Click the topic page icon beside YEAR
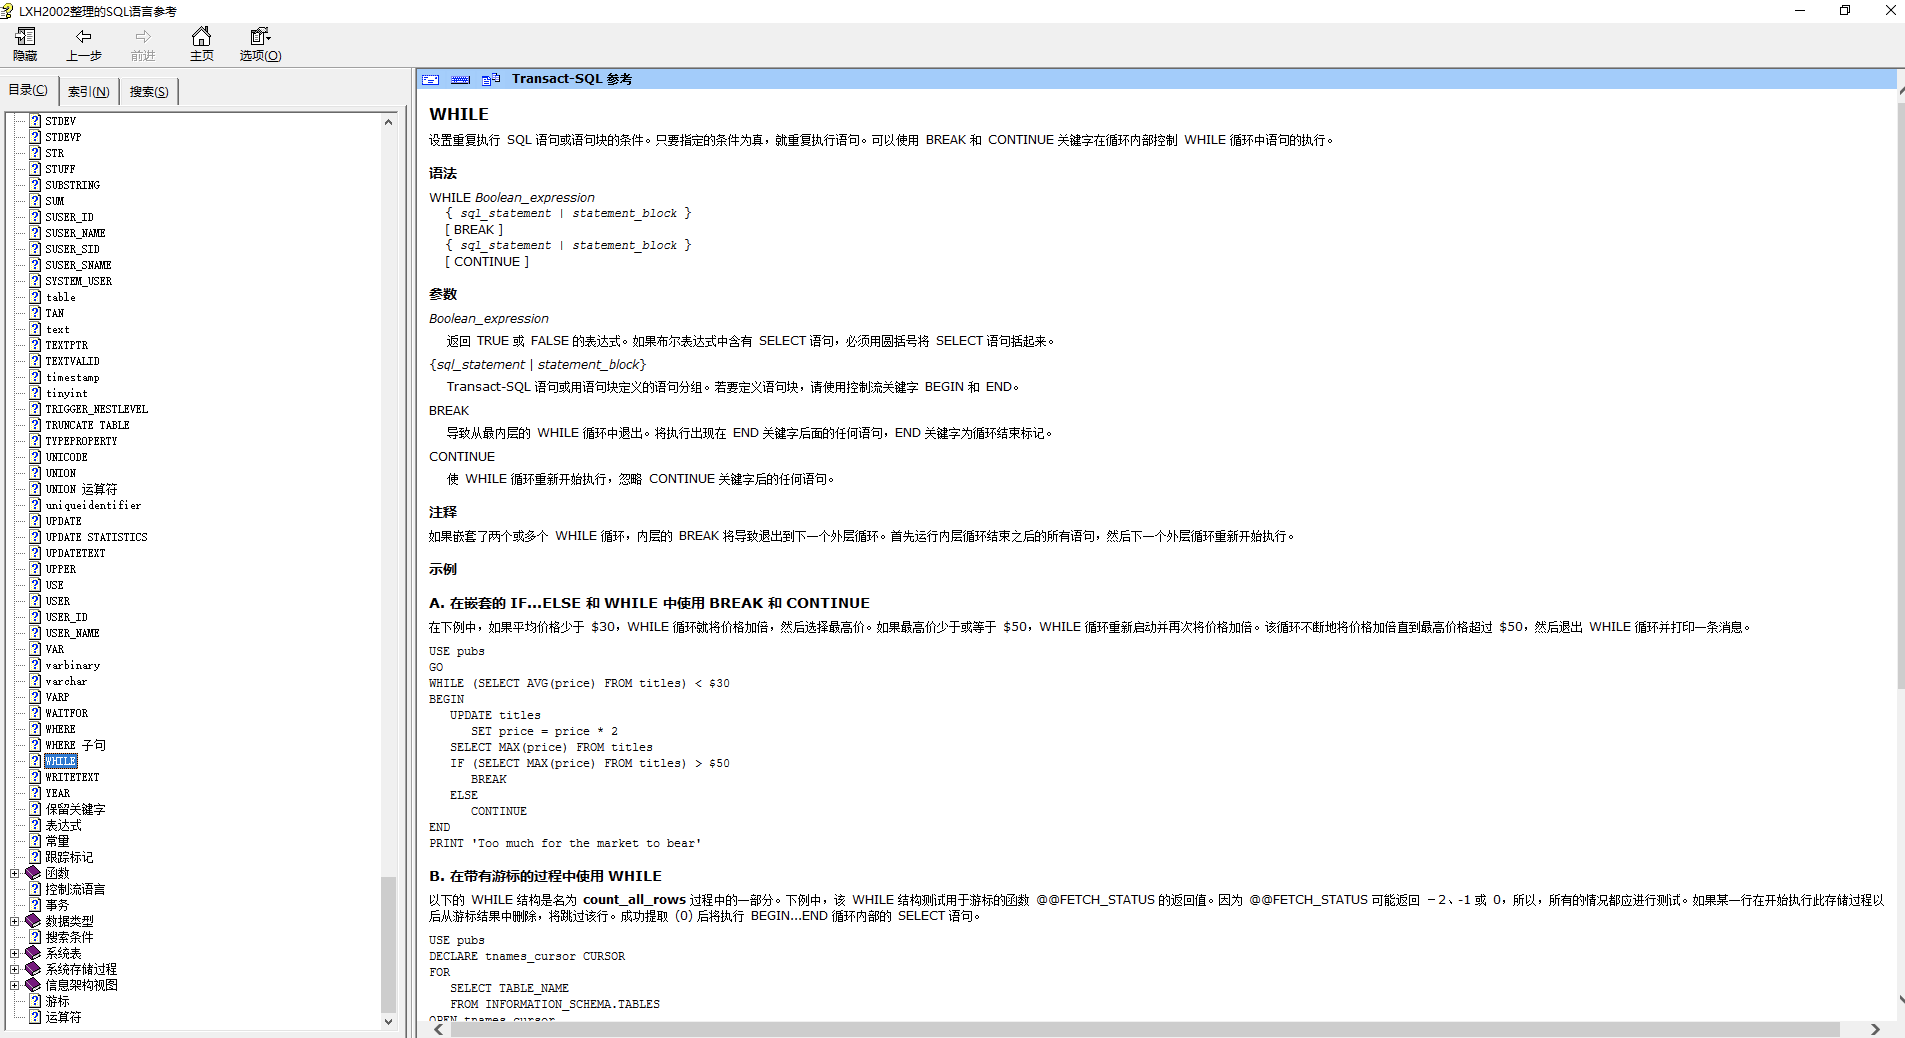Image resolution: width=1905 pixels, height=1038 pixels. coord(35,793)
